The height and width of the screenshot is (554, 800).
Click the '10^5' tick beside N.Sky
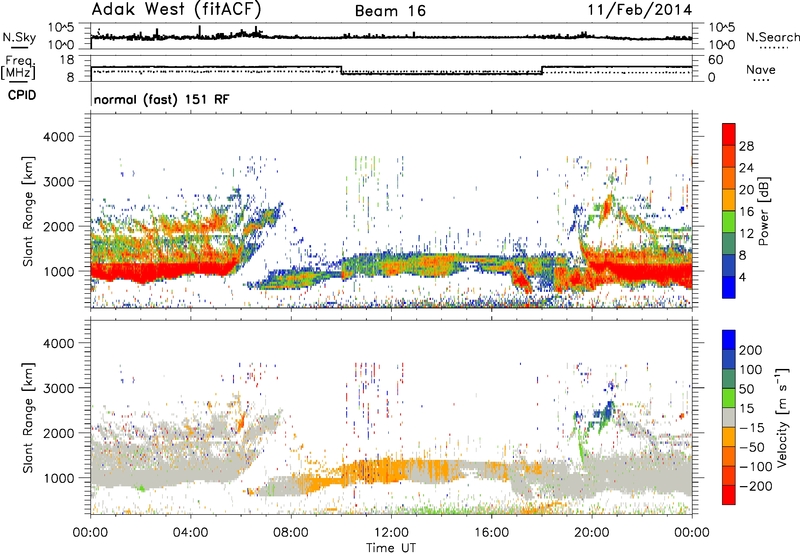61,28
